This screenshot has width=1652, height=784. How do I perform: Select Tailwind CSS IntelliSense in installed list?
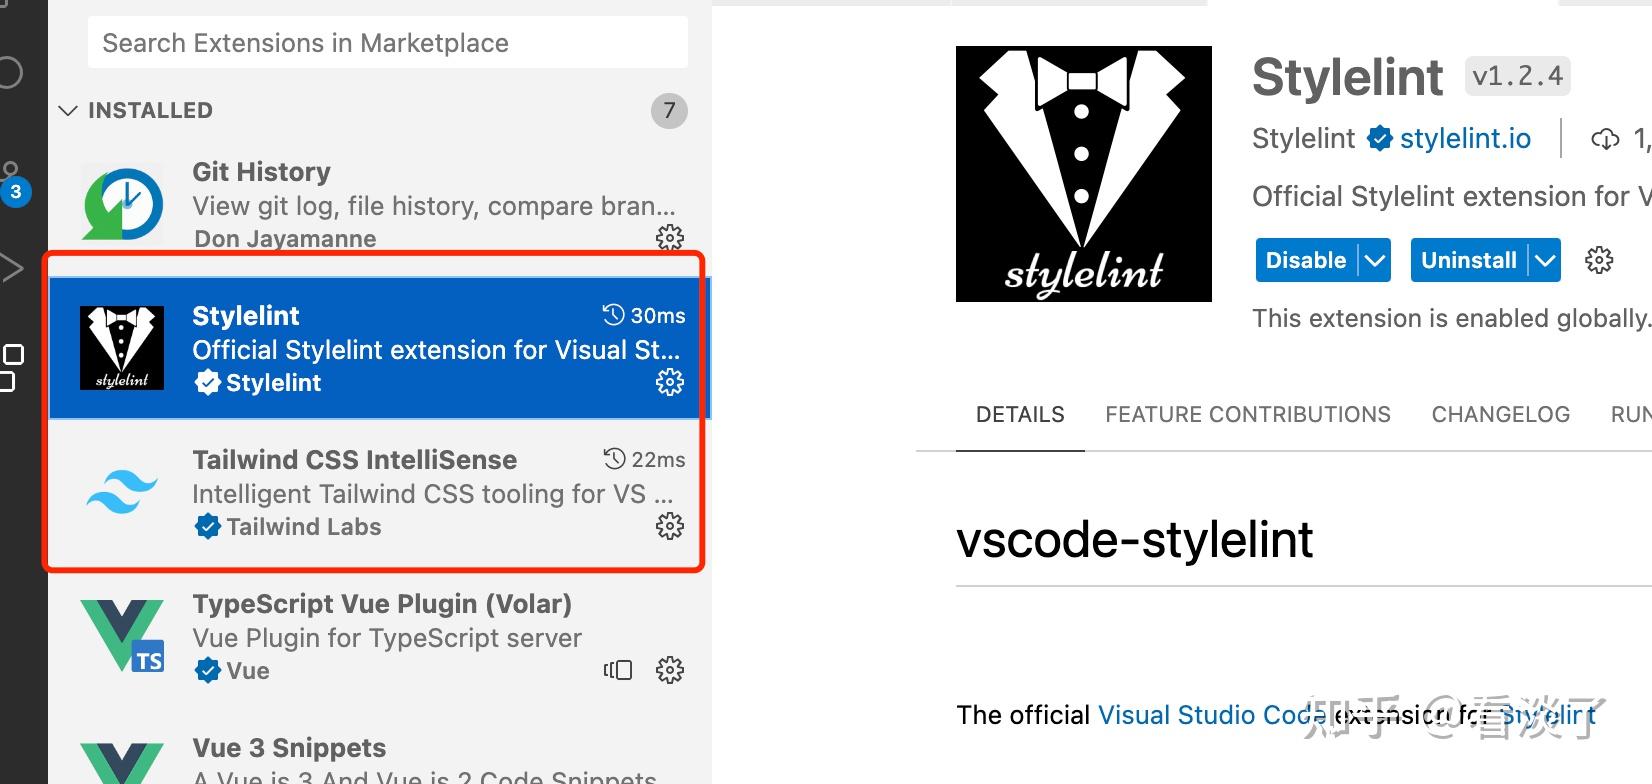(380, 493)
